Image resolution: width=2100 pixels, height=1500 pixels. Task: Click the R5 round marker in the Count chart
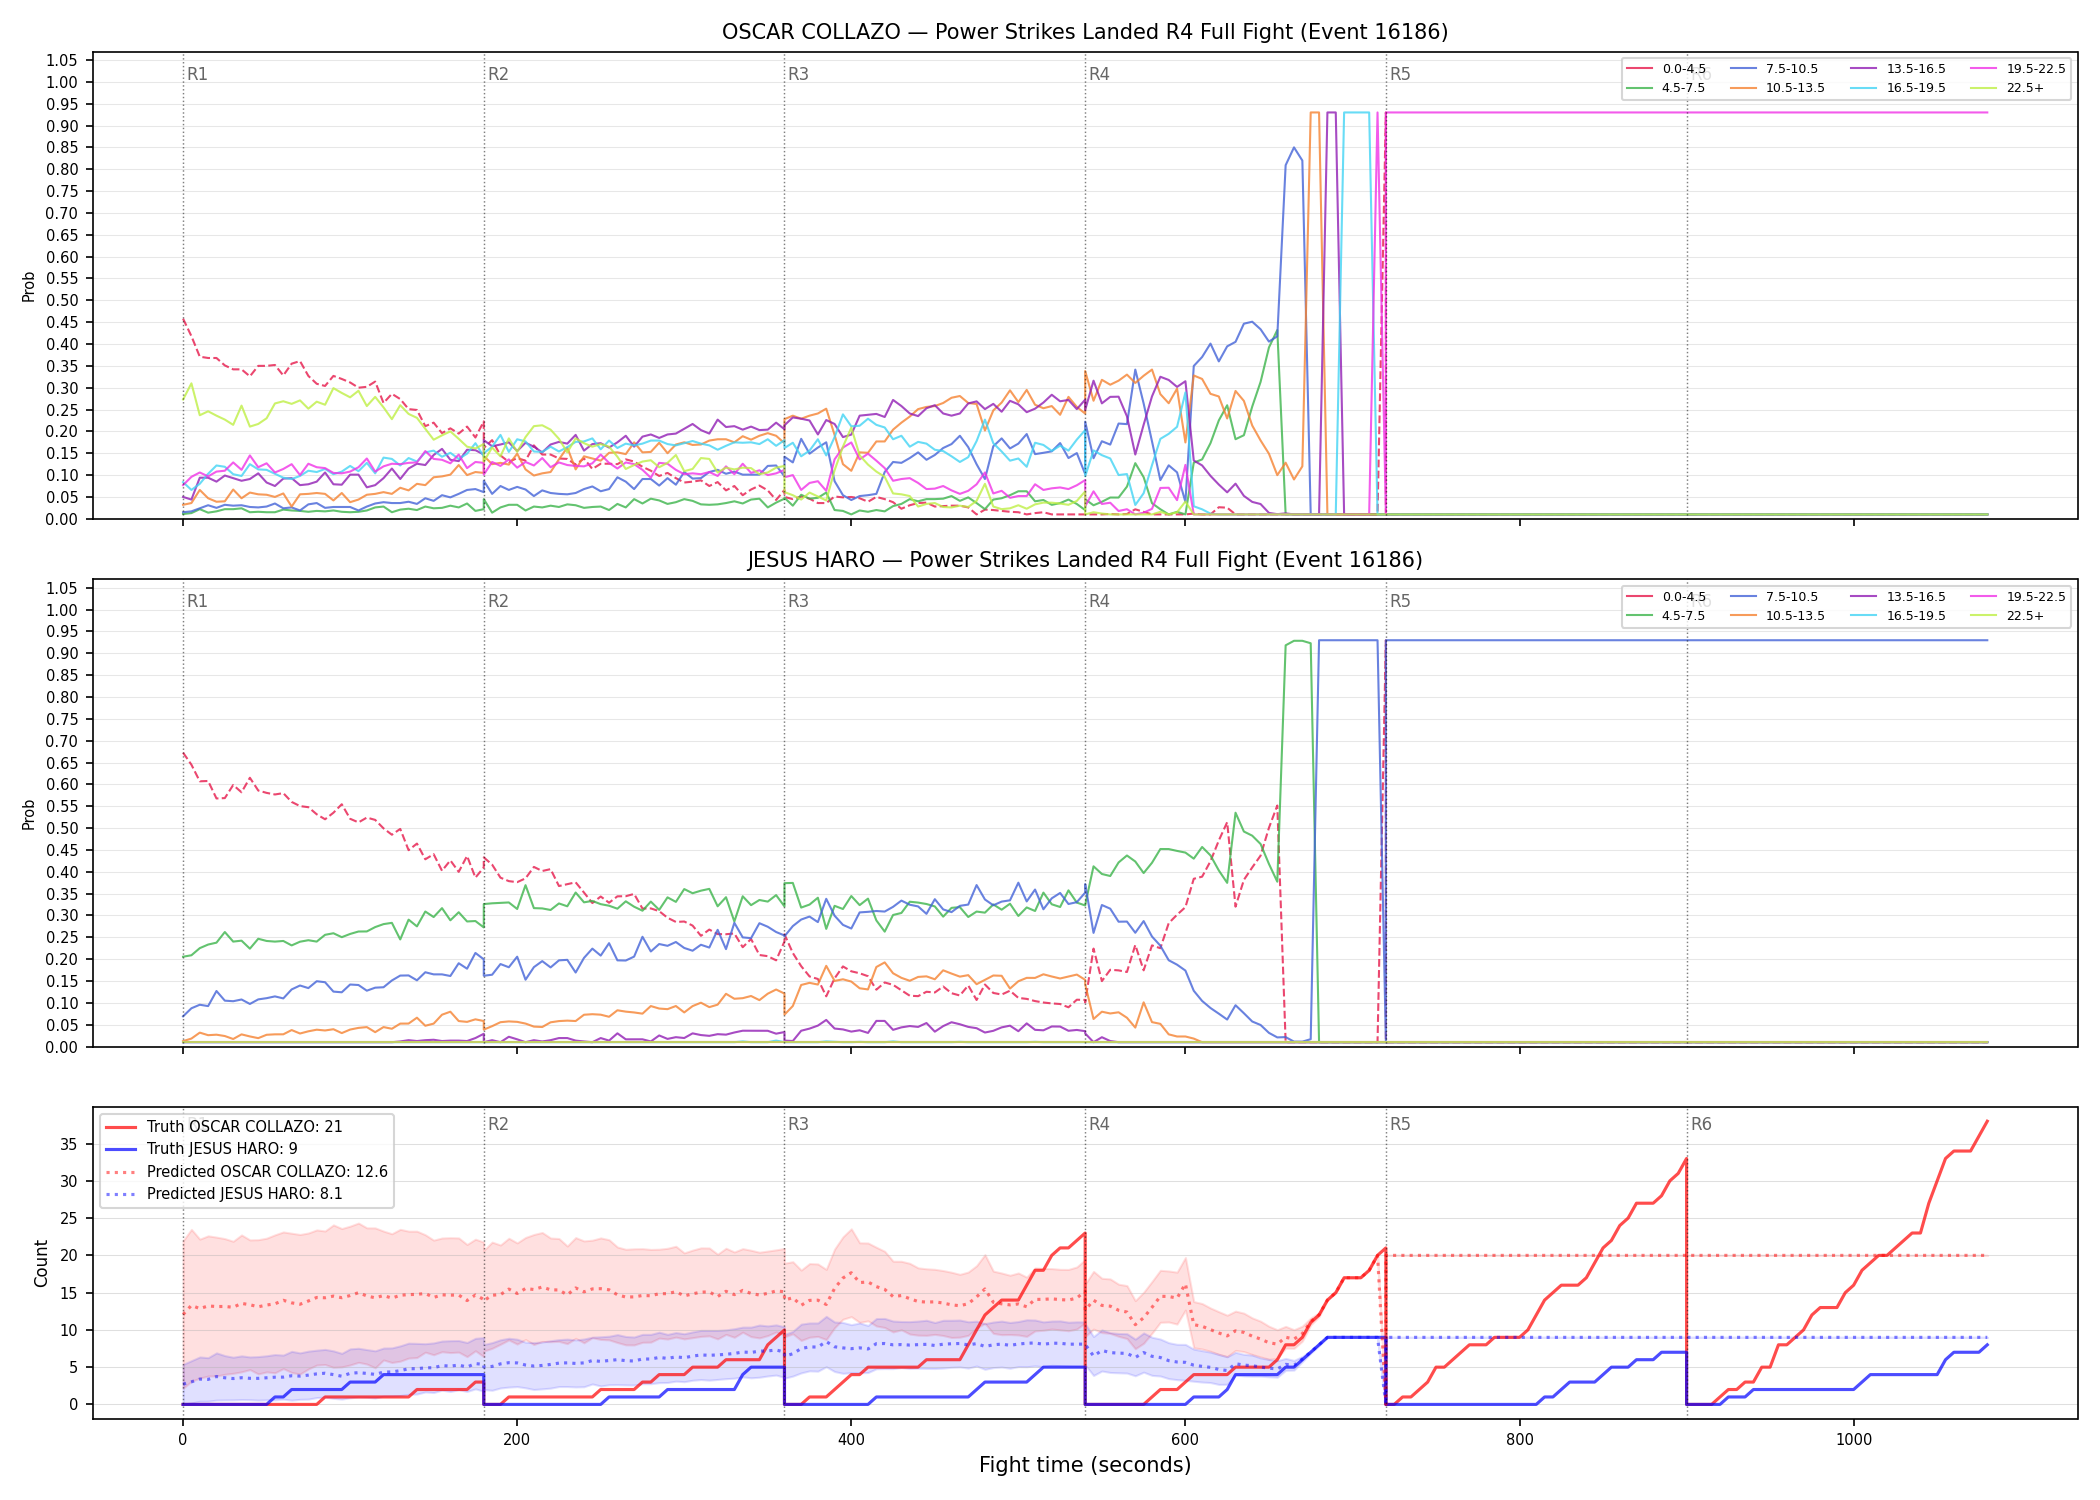pos(1400,1124)
